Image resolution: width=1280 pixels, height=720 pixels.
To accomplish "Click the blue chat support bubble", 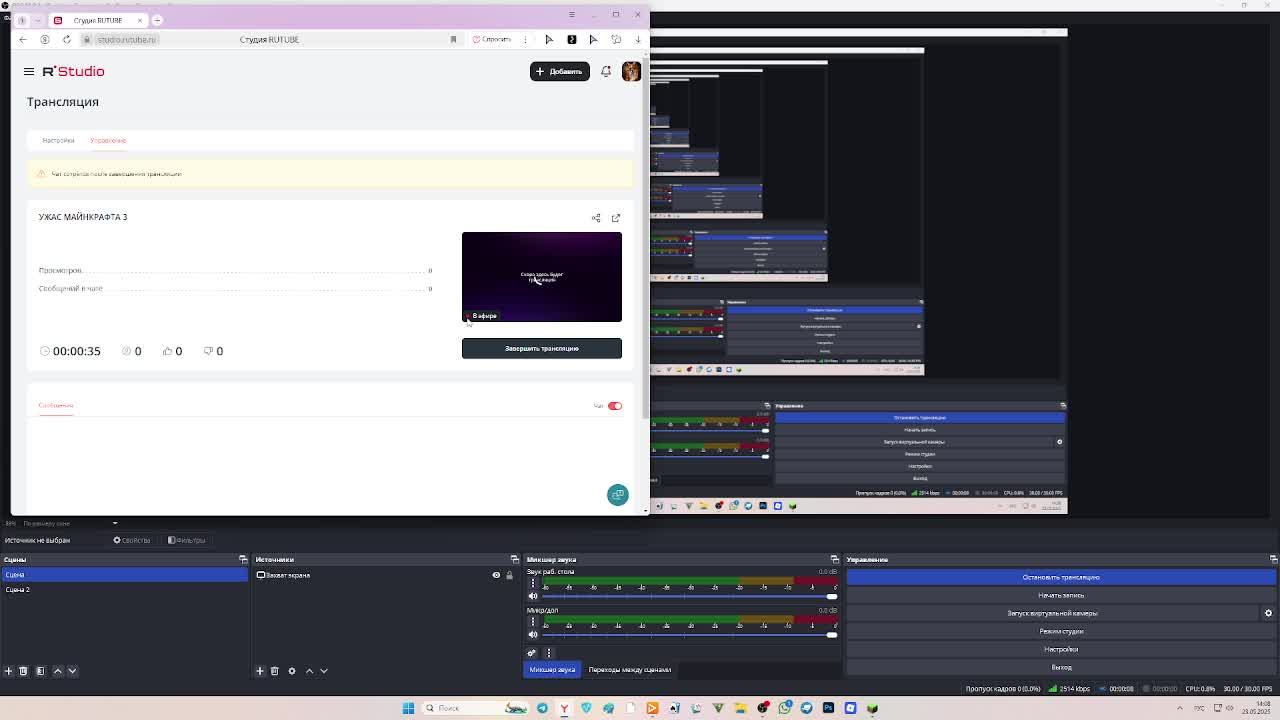I will 617,495.
